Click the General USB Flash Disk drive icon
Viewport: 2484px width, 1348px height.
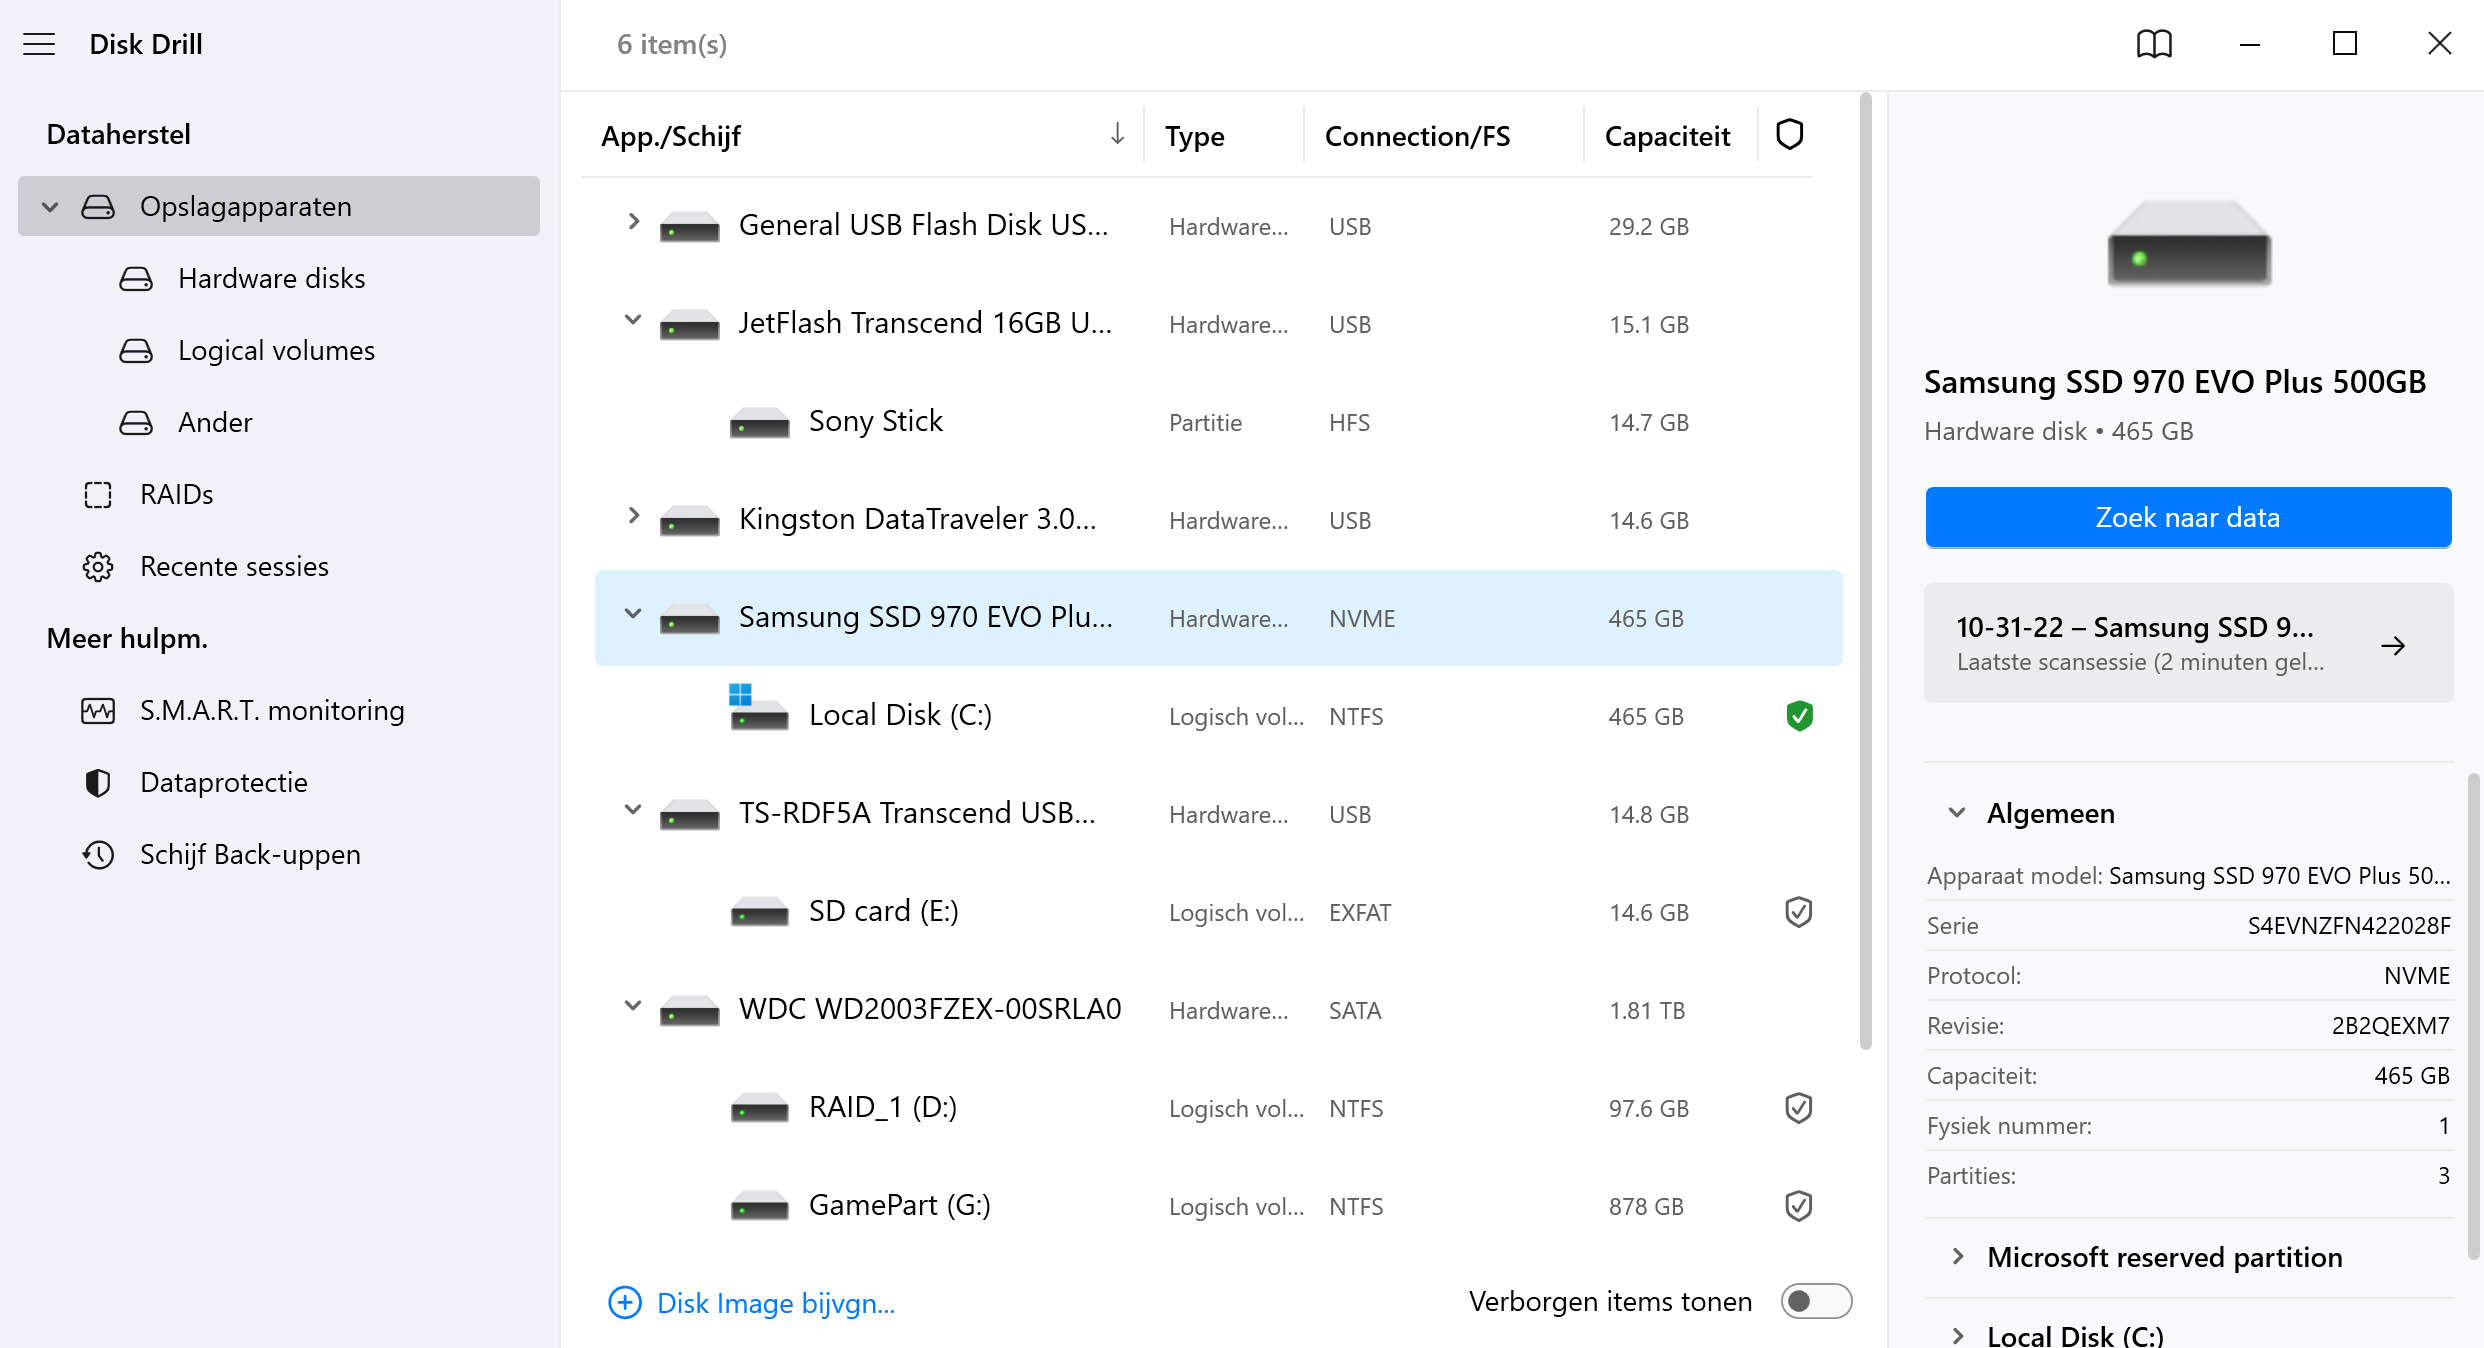pyautogui.click(x=689, y=226)
